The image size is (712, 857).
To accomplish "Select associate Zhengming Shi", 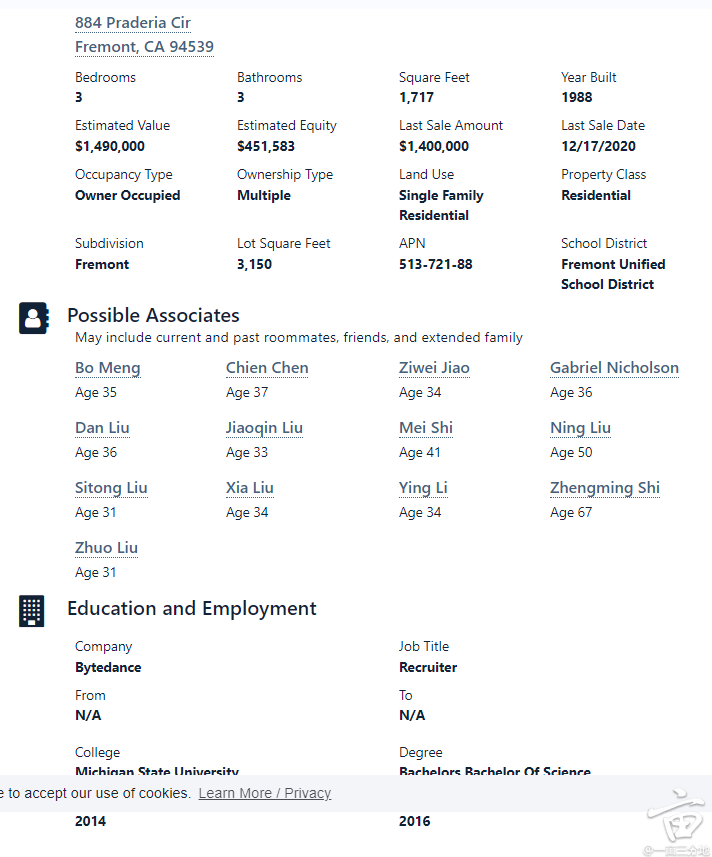I will pos(605,488).
